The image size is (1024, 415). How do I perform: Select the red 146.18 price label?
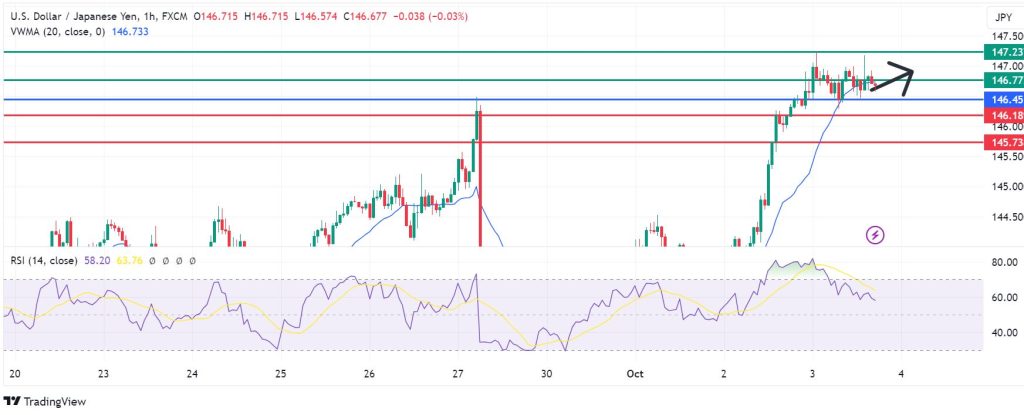pos(1003,116)
